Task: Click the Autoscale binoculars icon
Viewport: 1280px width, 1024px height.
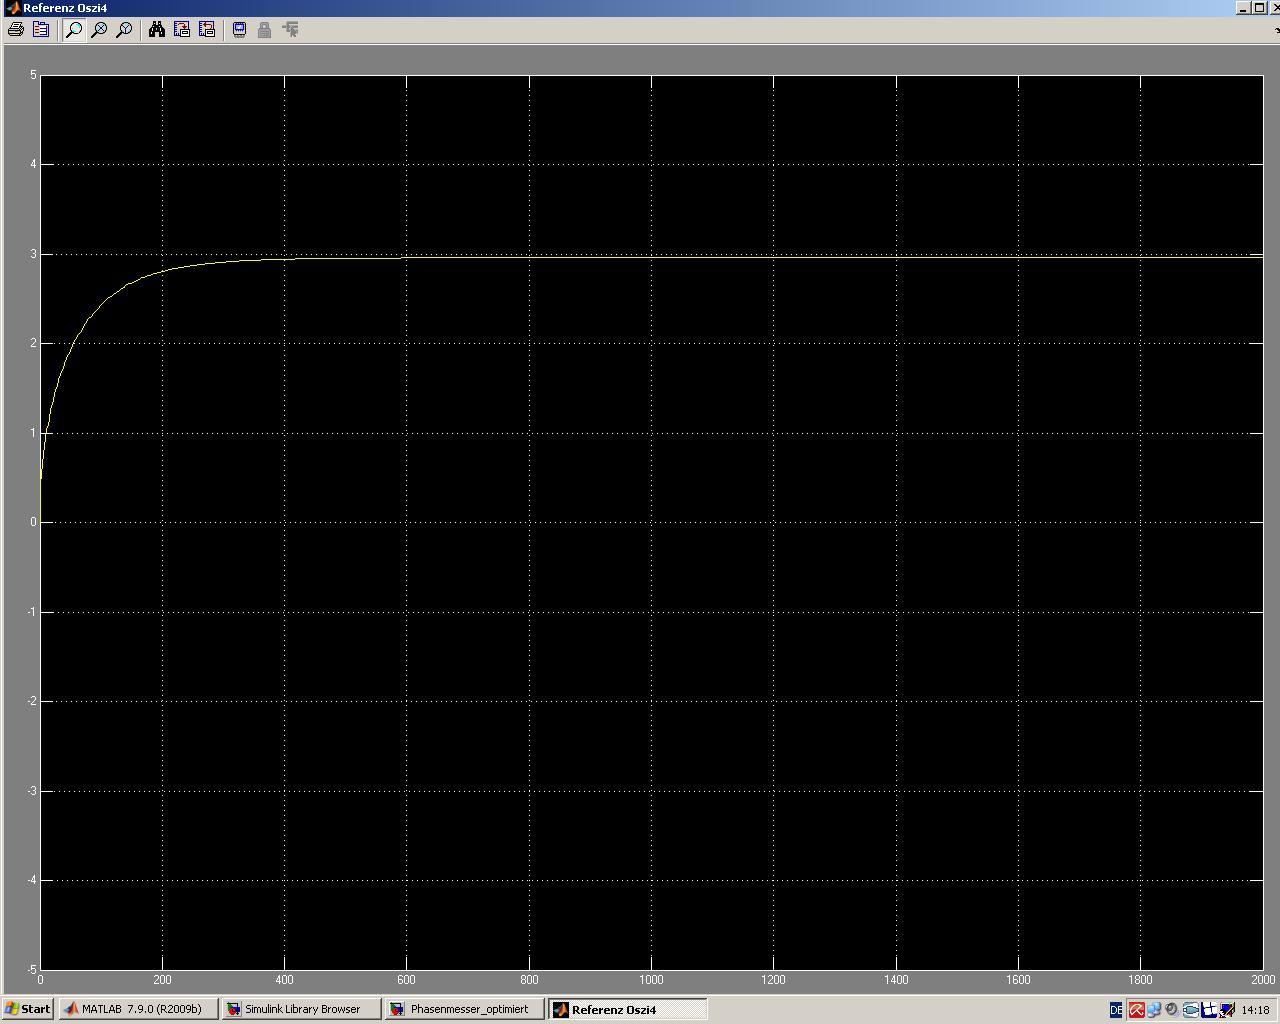Action: (x=157, y=30)
